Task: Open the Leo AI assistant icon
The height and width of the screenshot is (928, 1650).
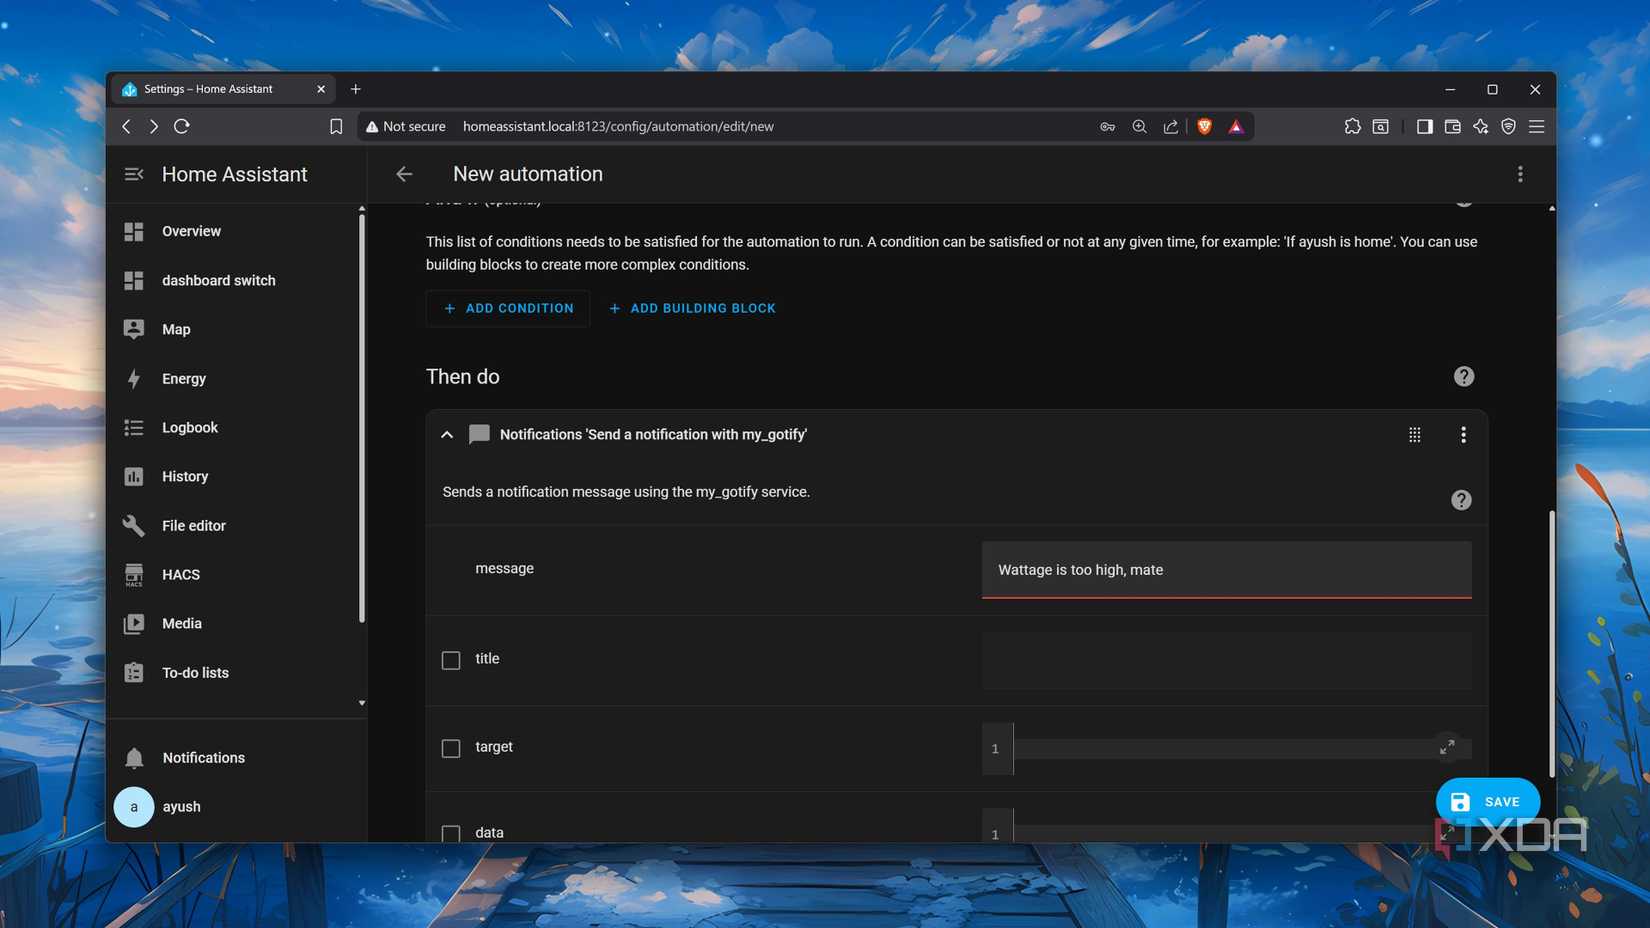Action: (1480, 126)
